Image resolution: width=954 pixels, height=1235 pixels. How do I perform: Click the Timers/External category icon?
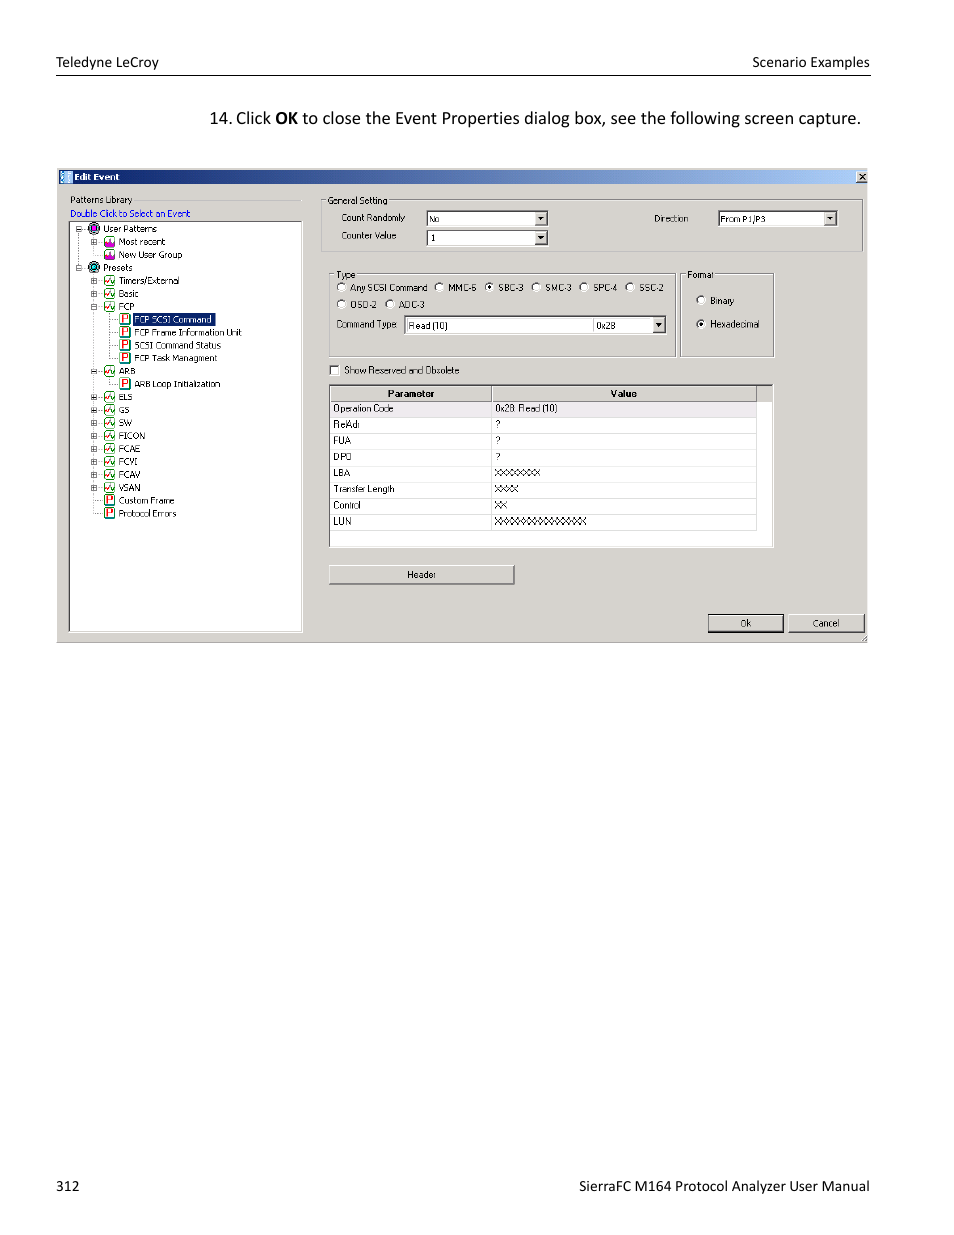(110, 281)
